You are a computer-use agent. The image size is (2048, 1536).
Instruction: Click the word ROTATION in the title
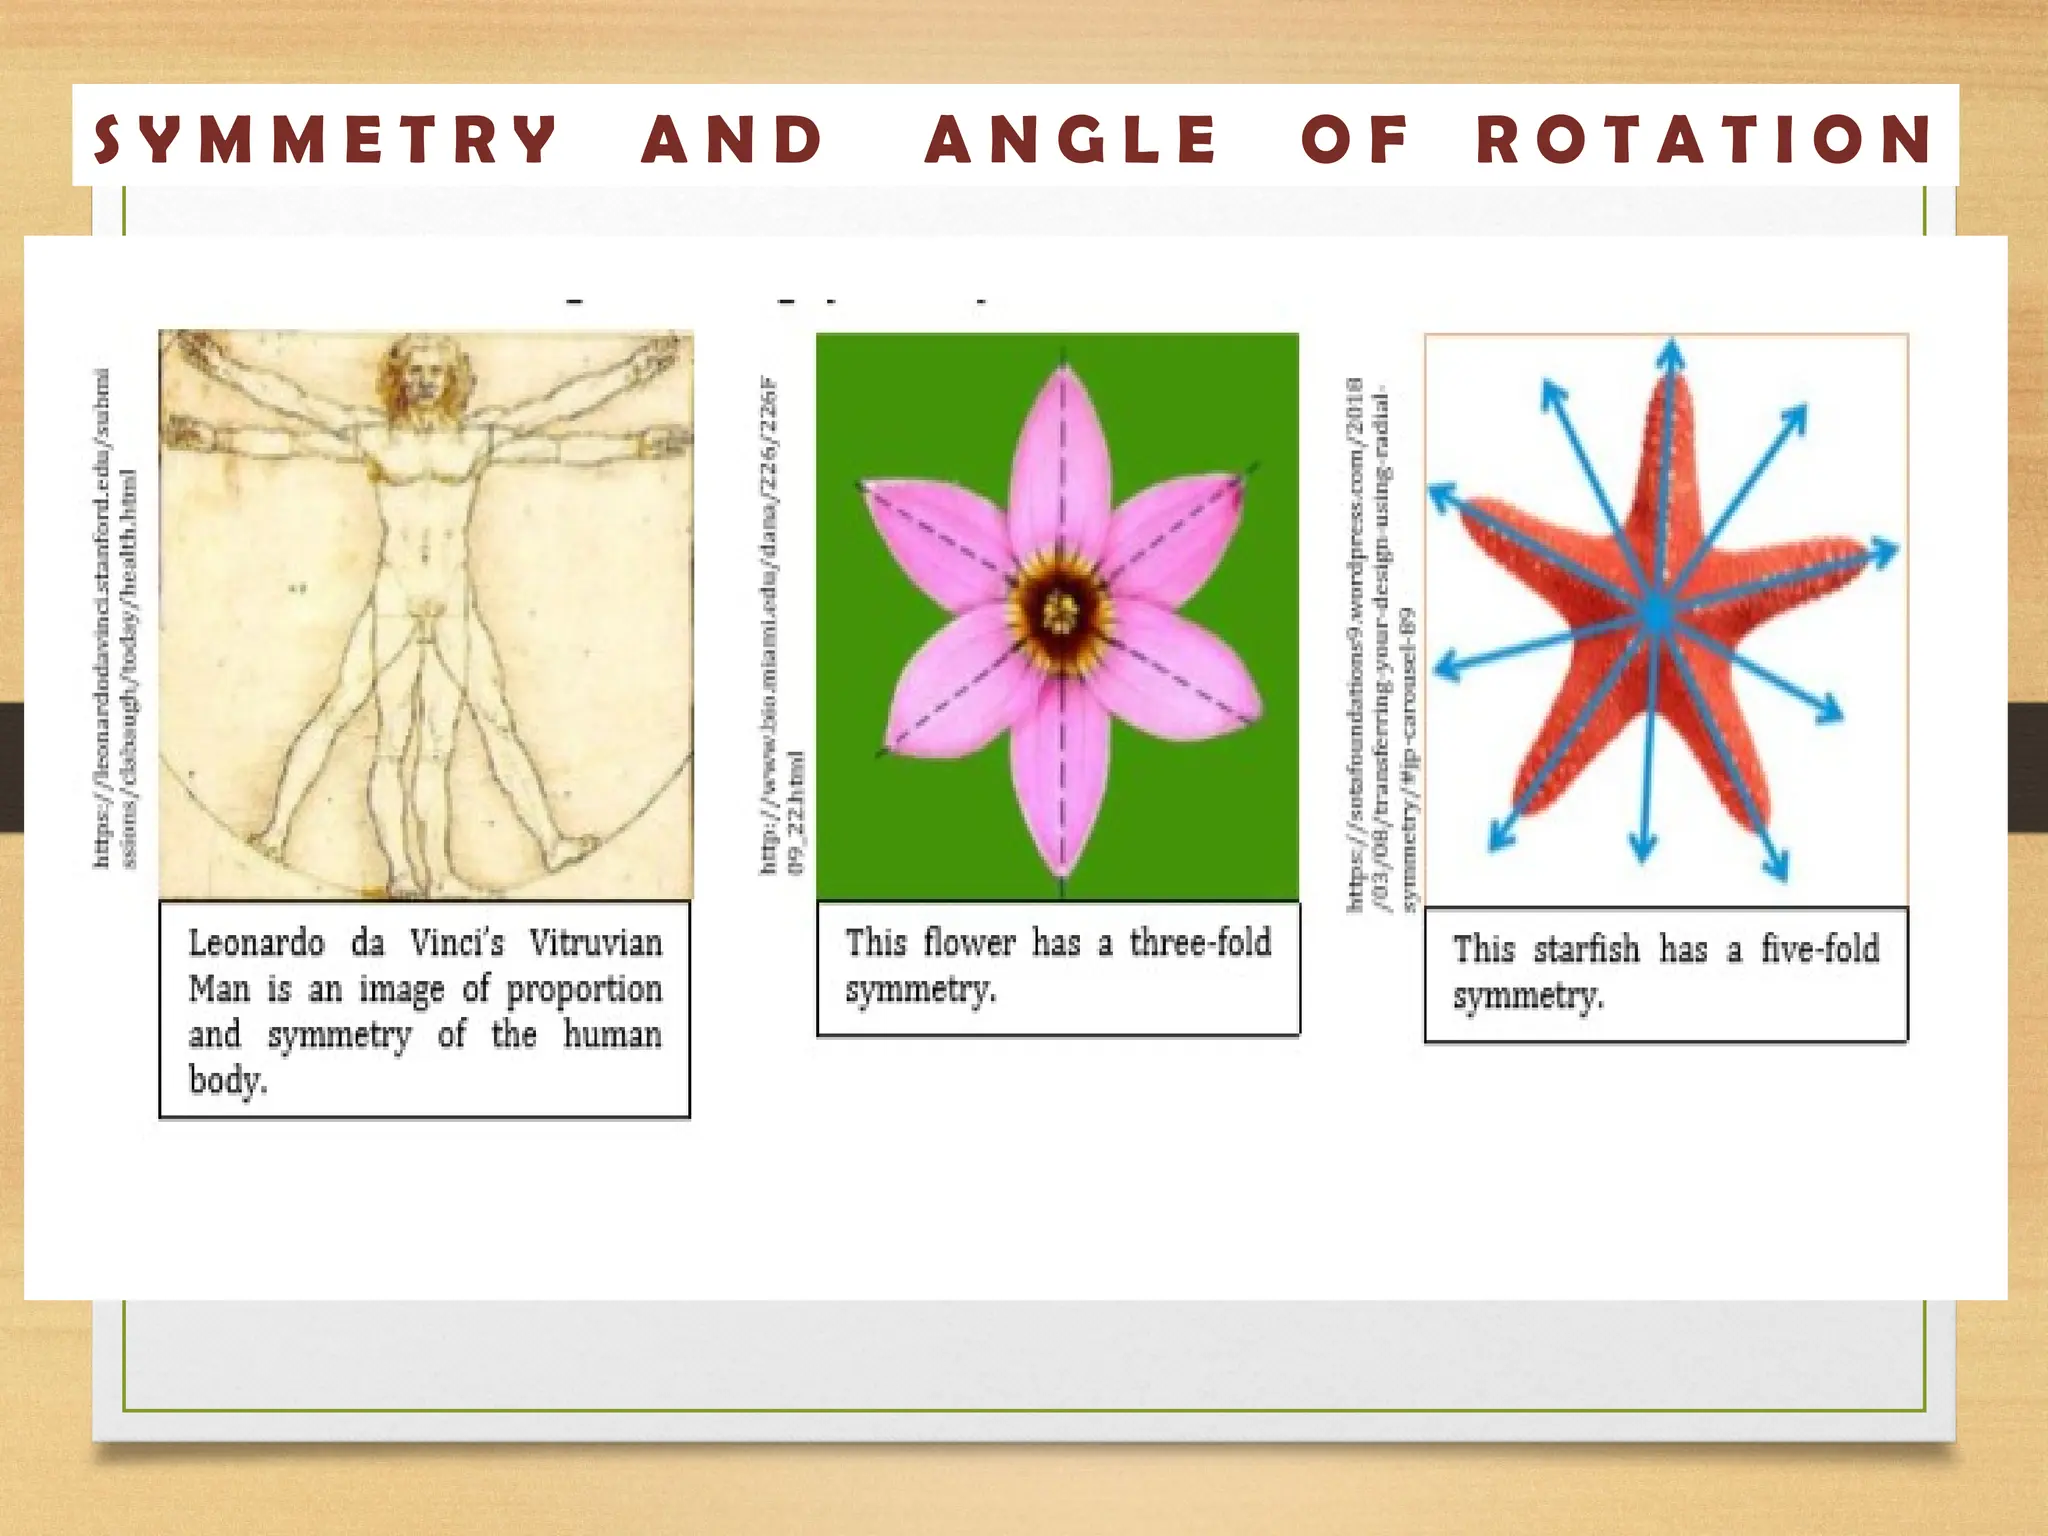1705,139
